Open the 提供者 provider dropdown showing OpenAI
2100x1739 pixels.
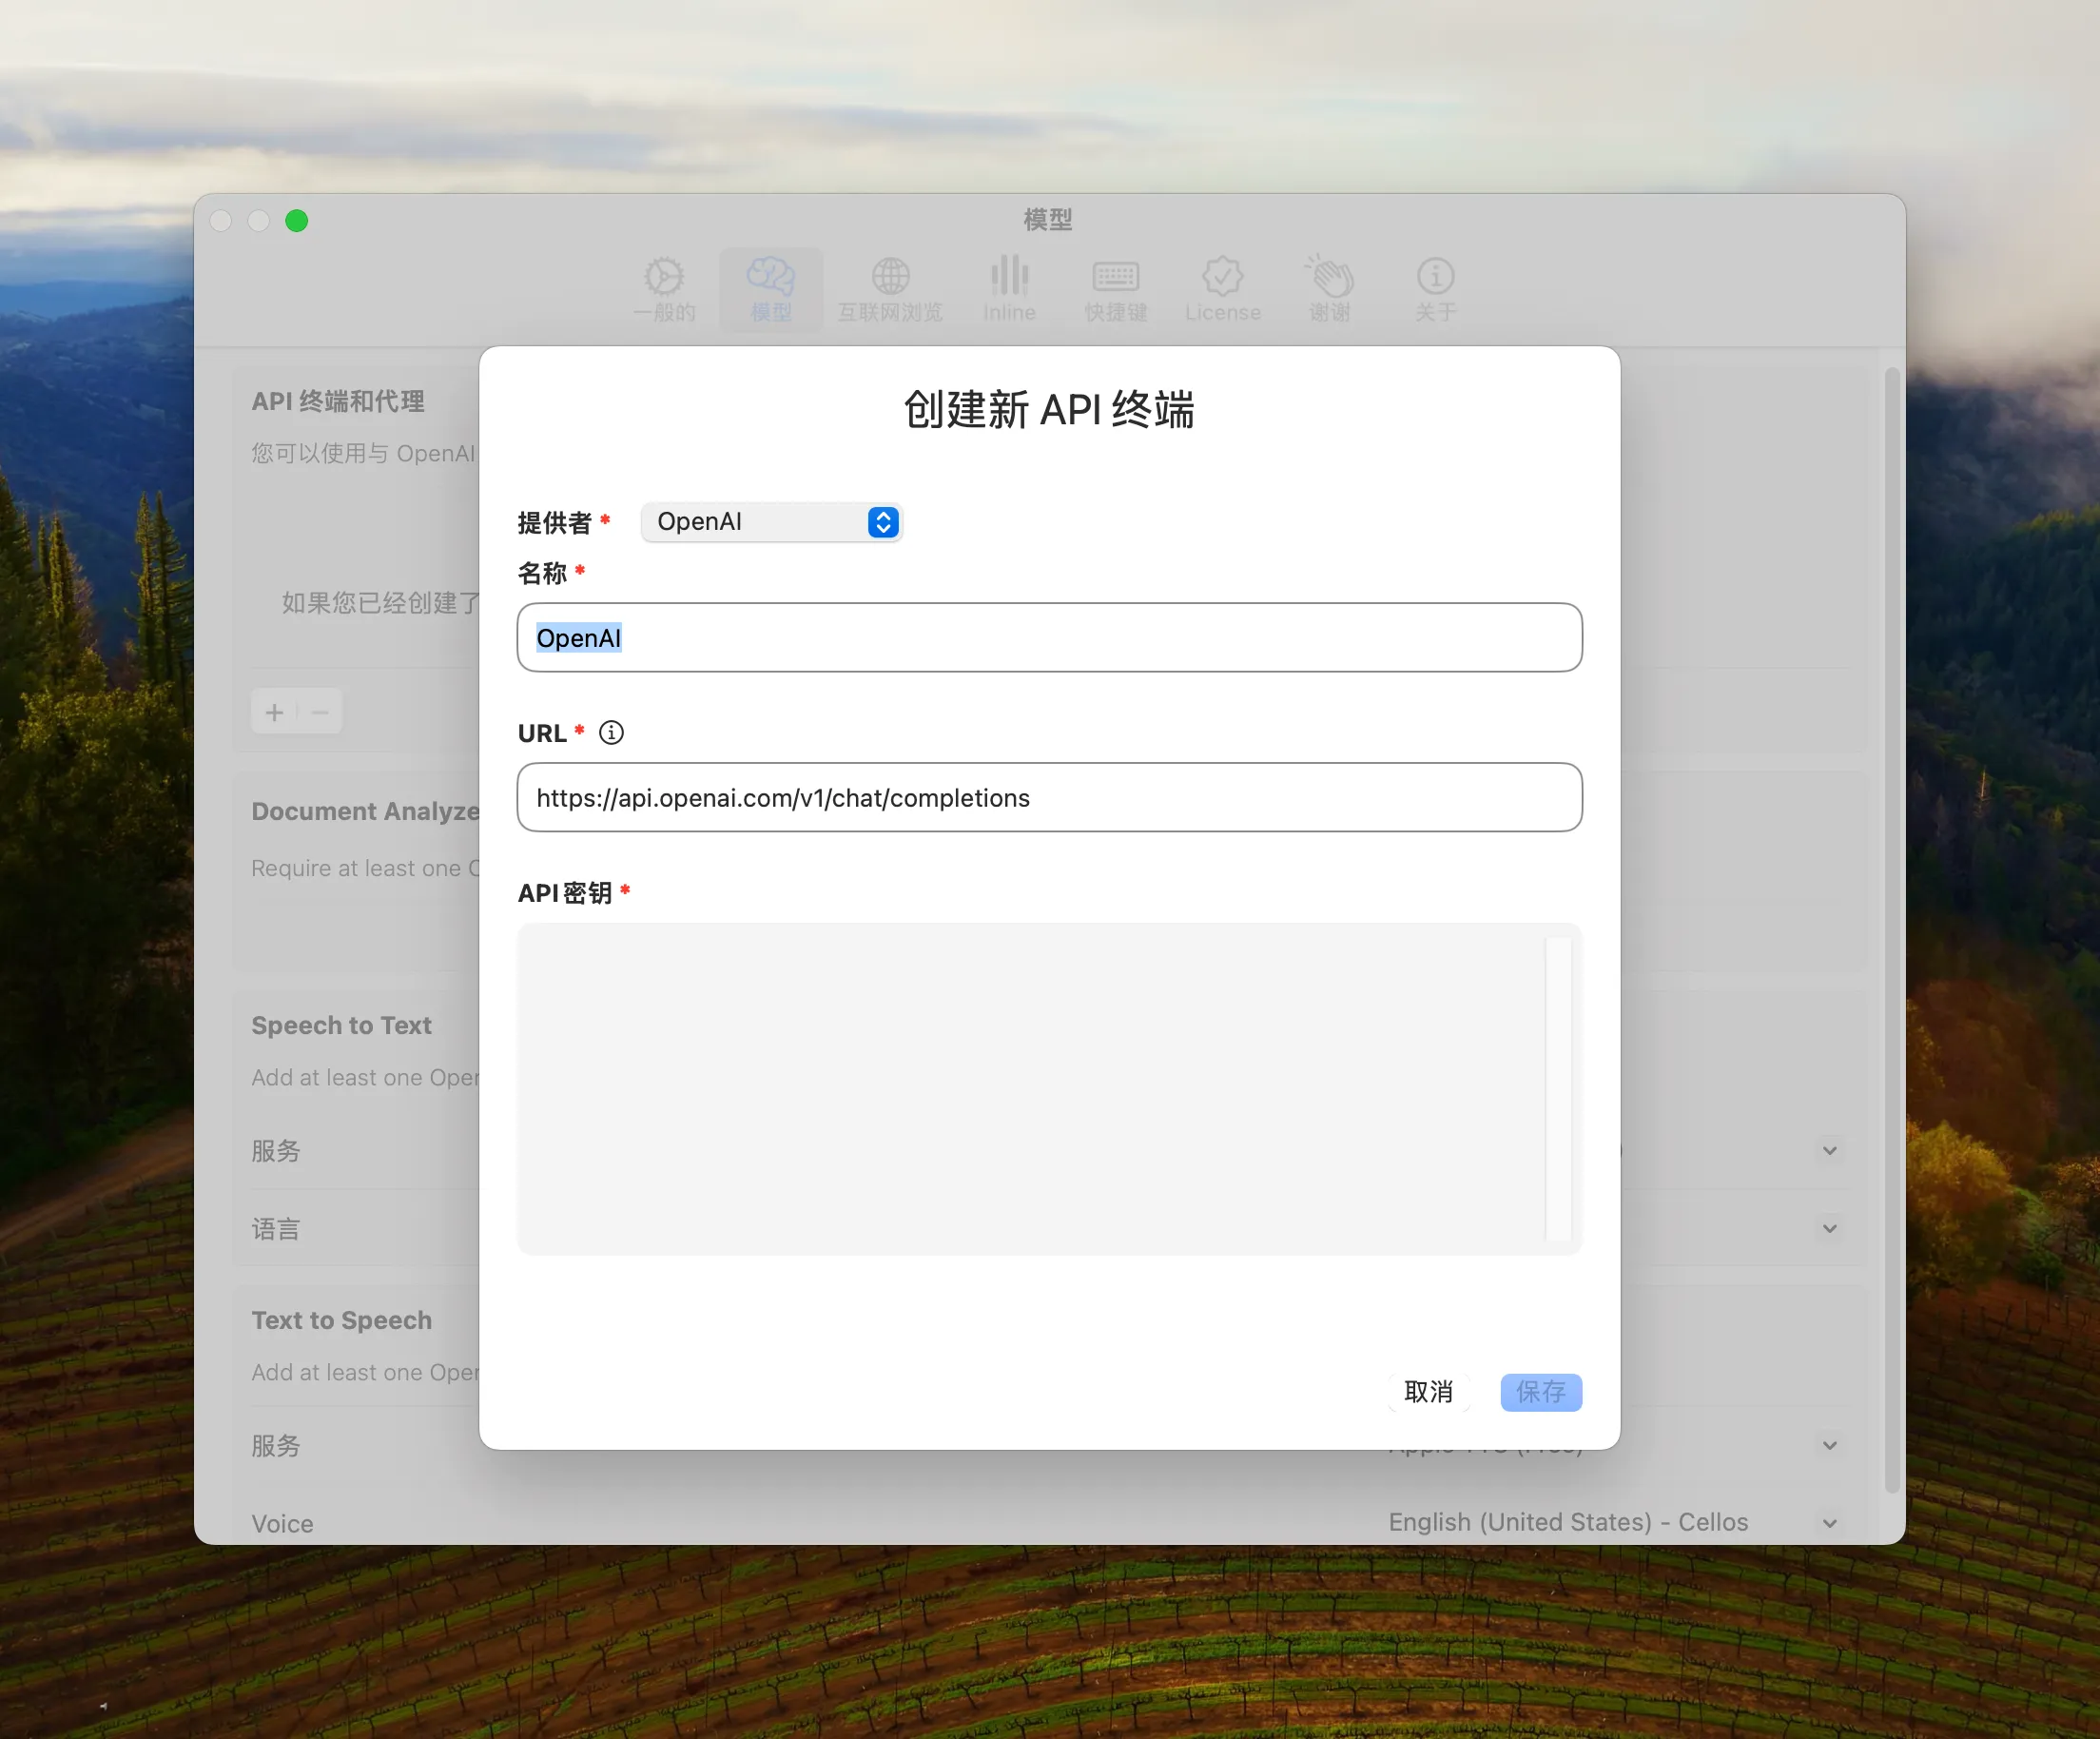(771, 521)
